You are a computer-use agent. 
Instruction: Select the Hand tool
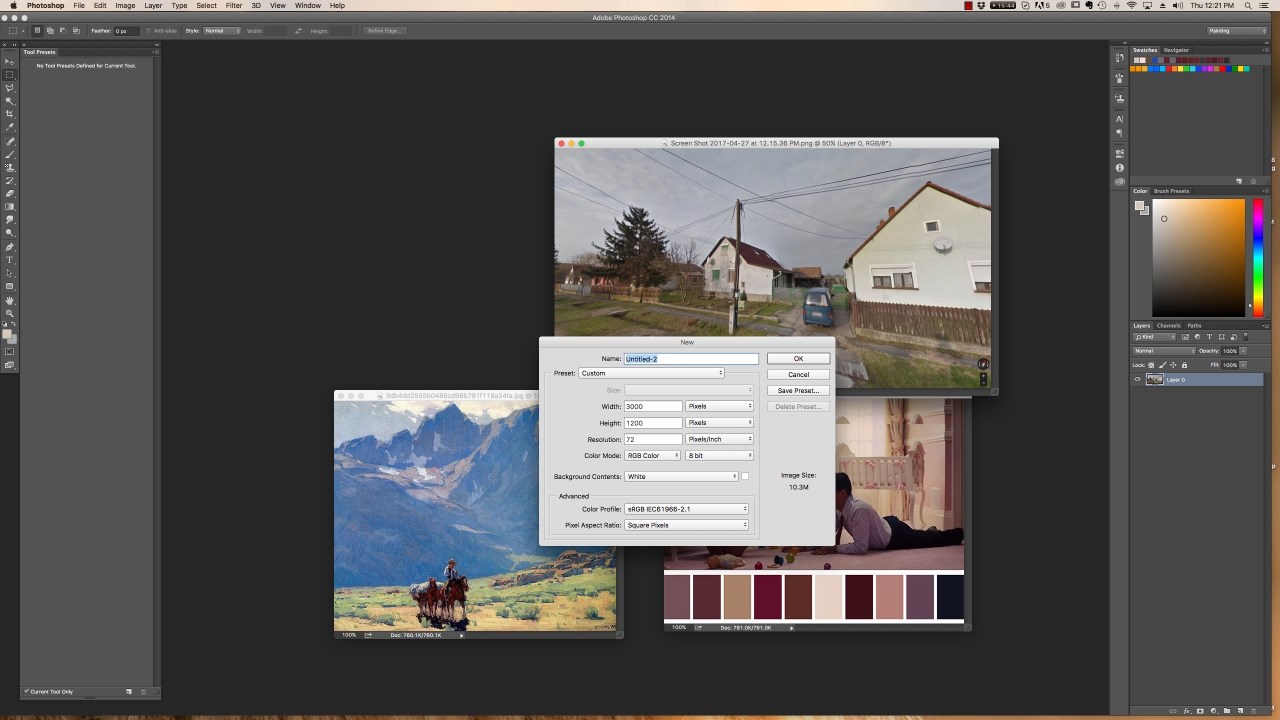tap(10, 300)
